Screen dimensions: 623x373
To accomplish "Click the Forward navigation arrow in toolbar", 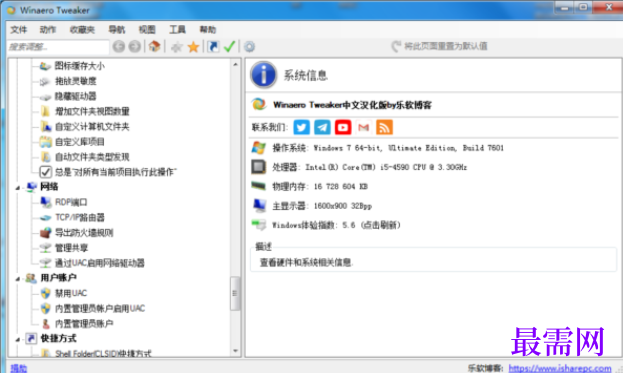I will coord(135,46).
